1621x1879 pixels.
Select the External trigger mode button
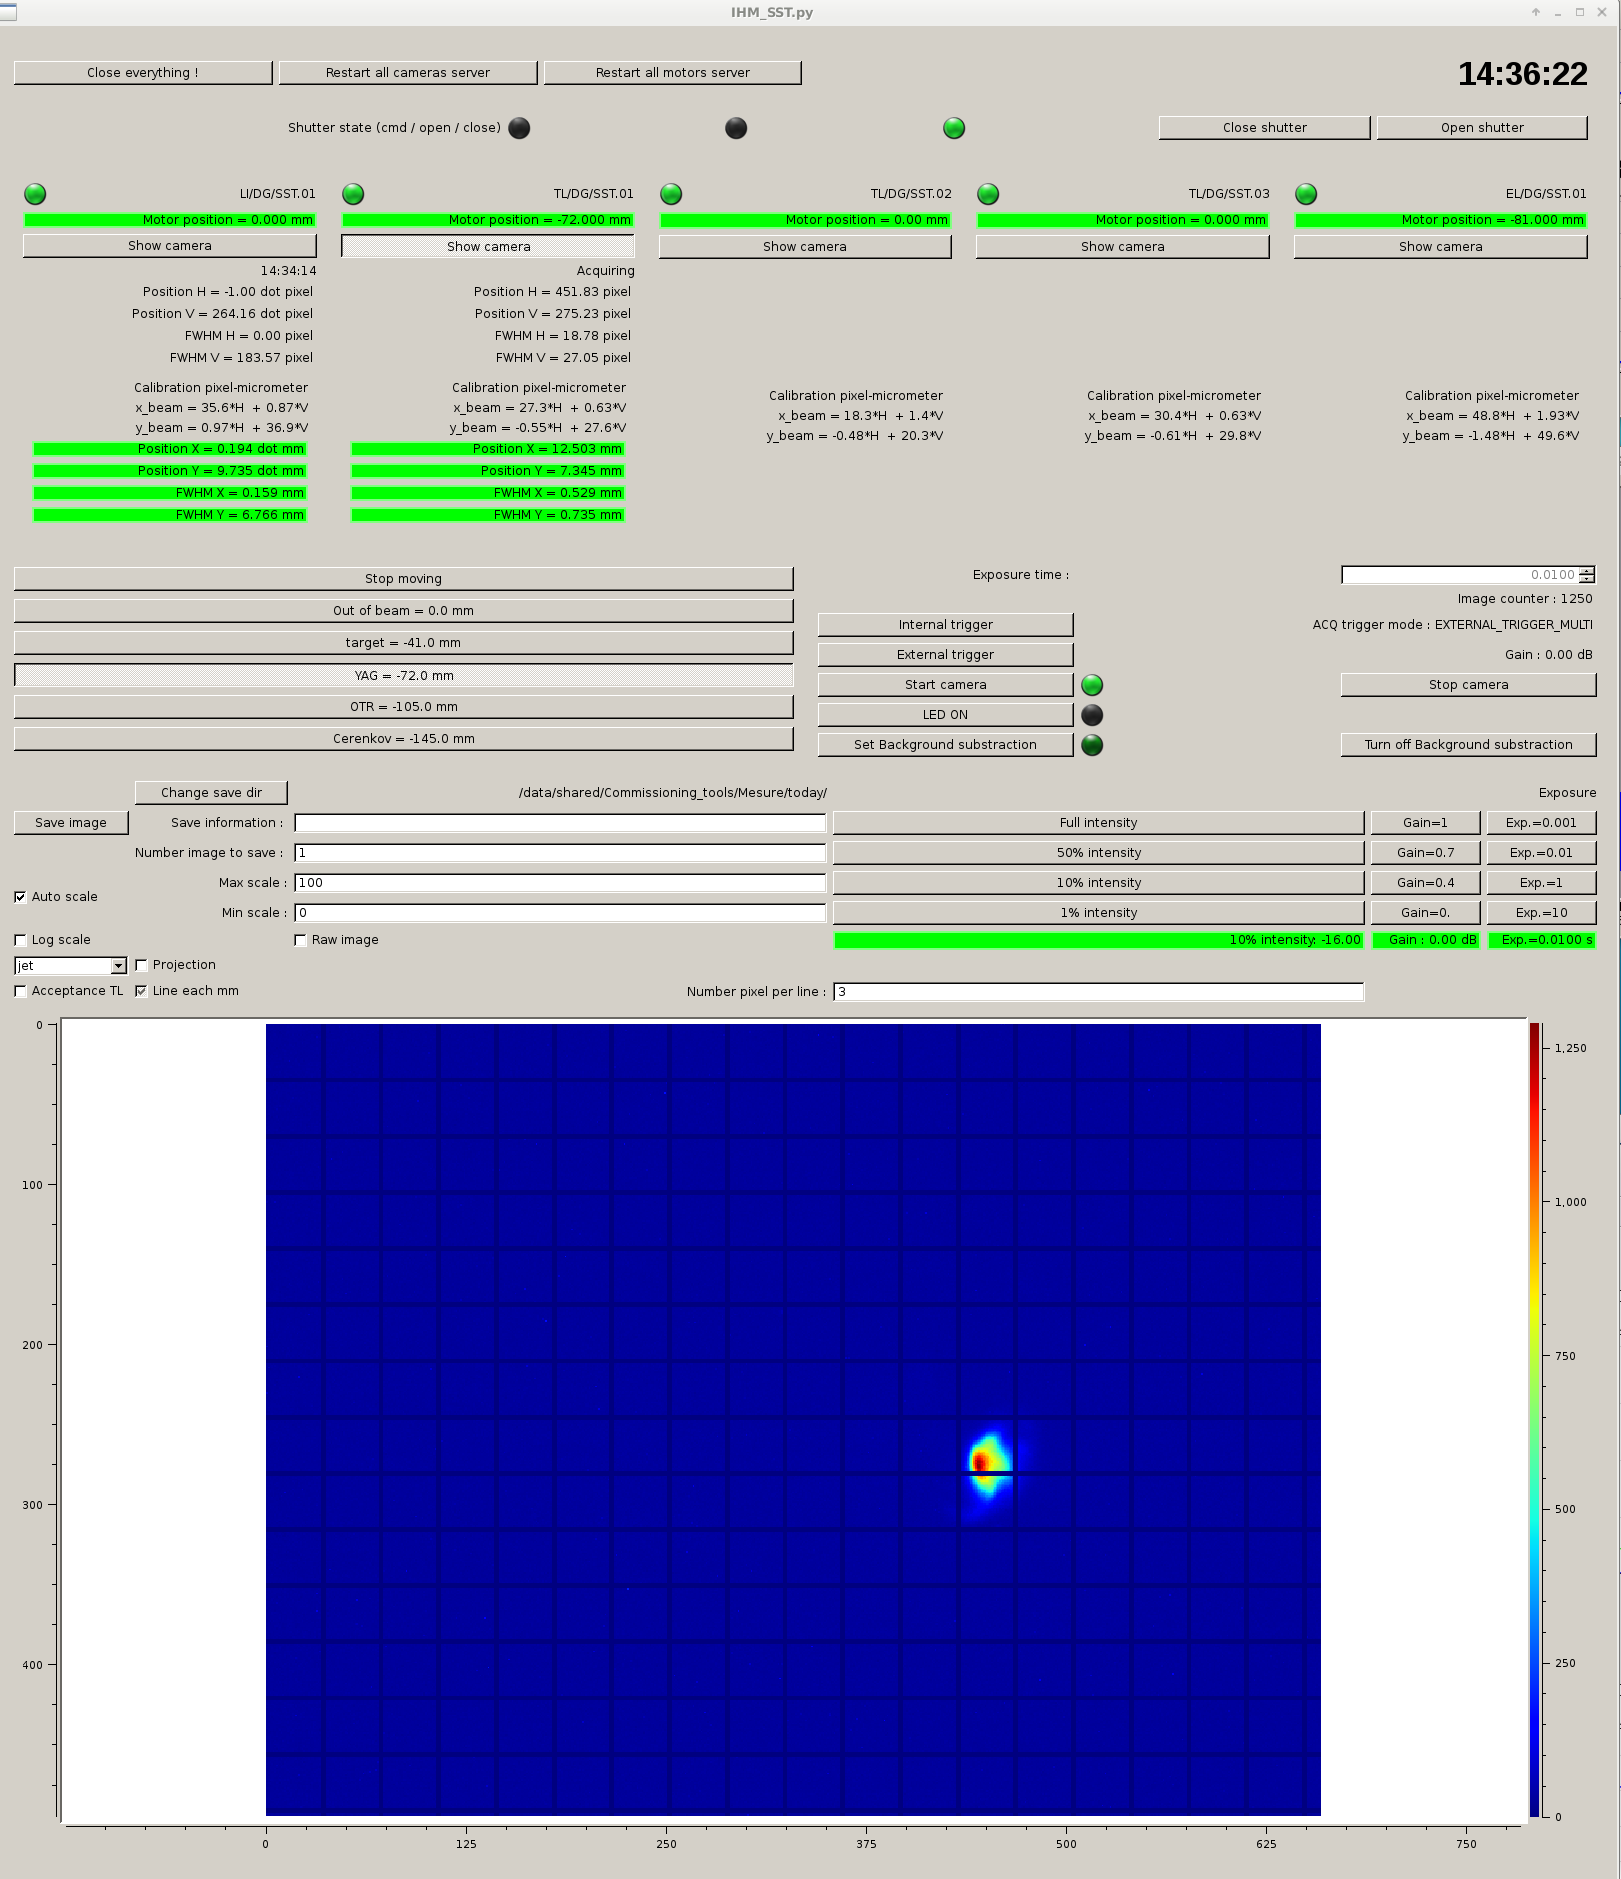[945, 655]
